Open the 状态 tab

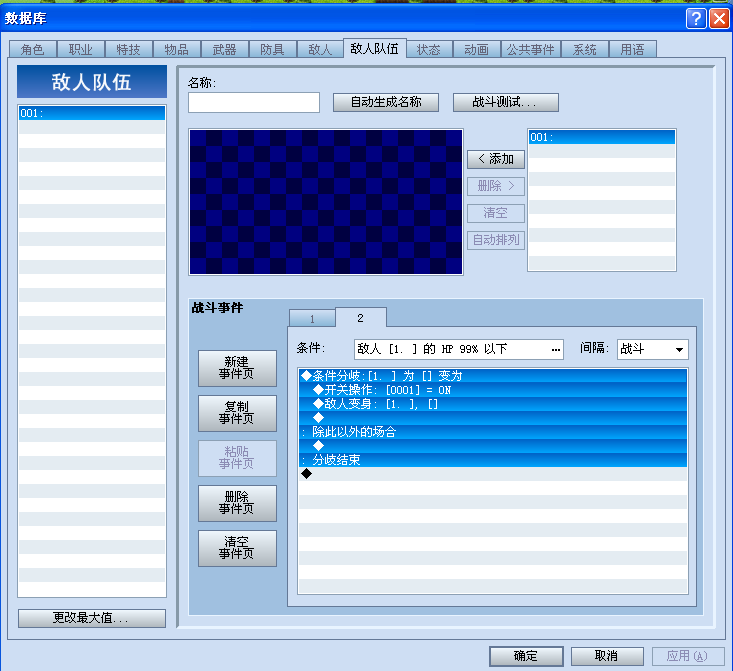pyautogui.click(x=429, y=49)
